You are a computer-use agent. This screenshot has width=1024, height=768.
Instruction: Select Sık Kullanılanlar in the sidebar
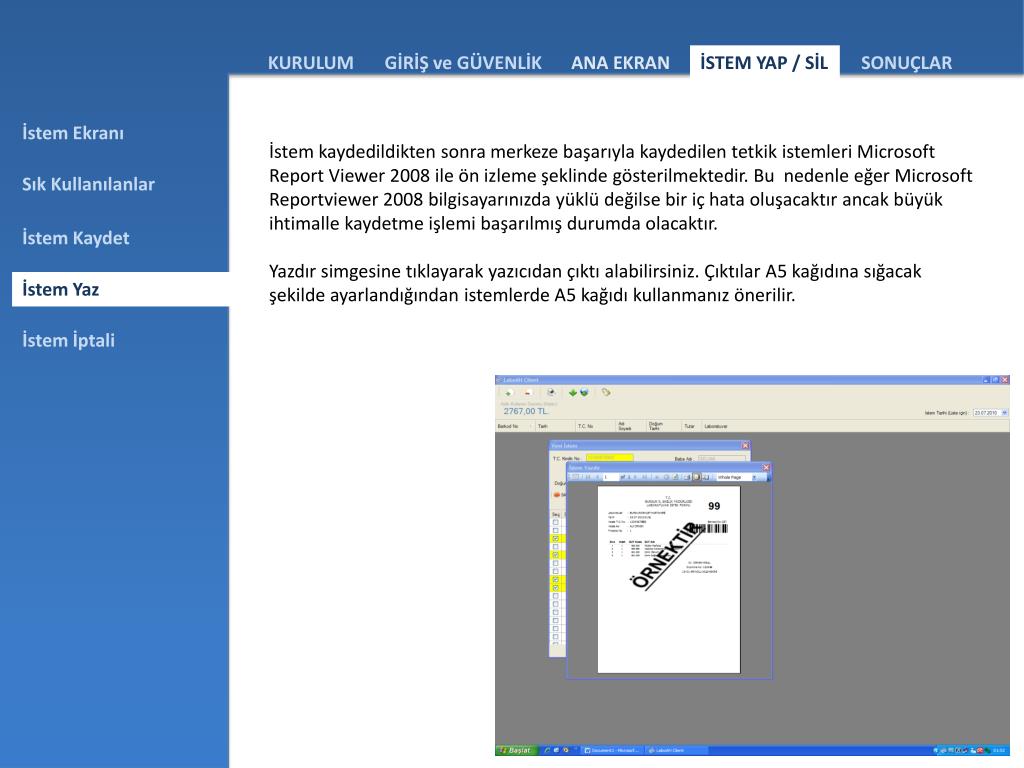pos(88,184)
